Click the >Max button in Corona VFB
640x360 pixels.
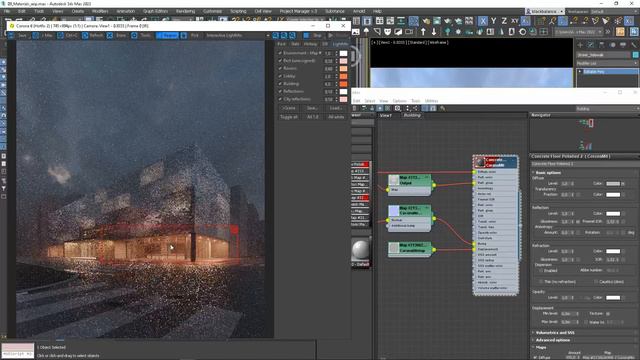pos(43,36)
